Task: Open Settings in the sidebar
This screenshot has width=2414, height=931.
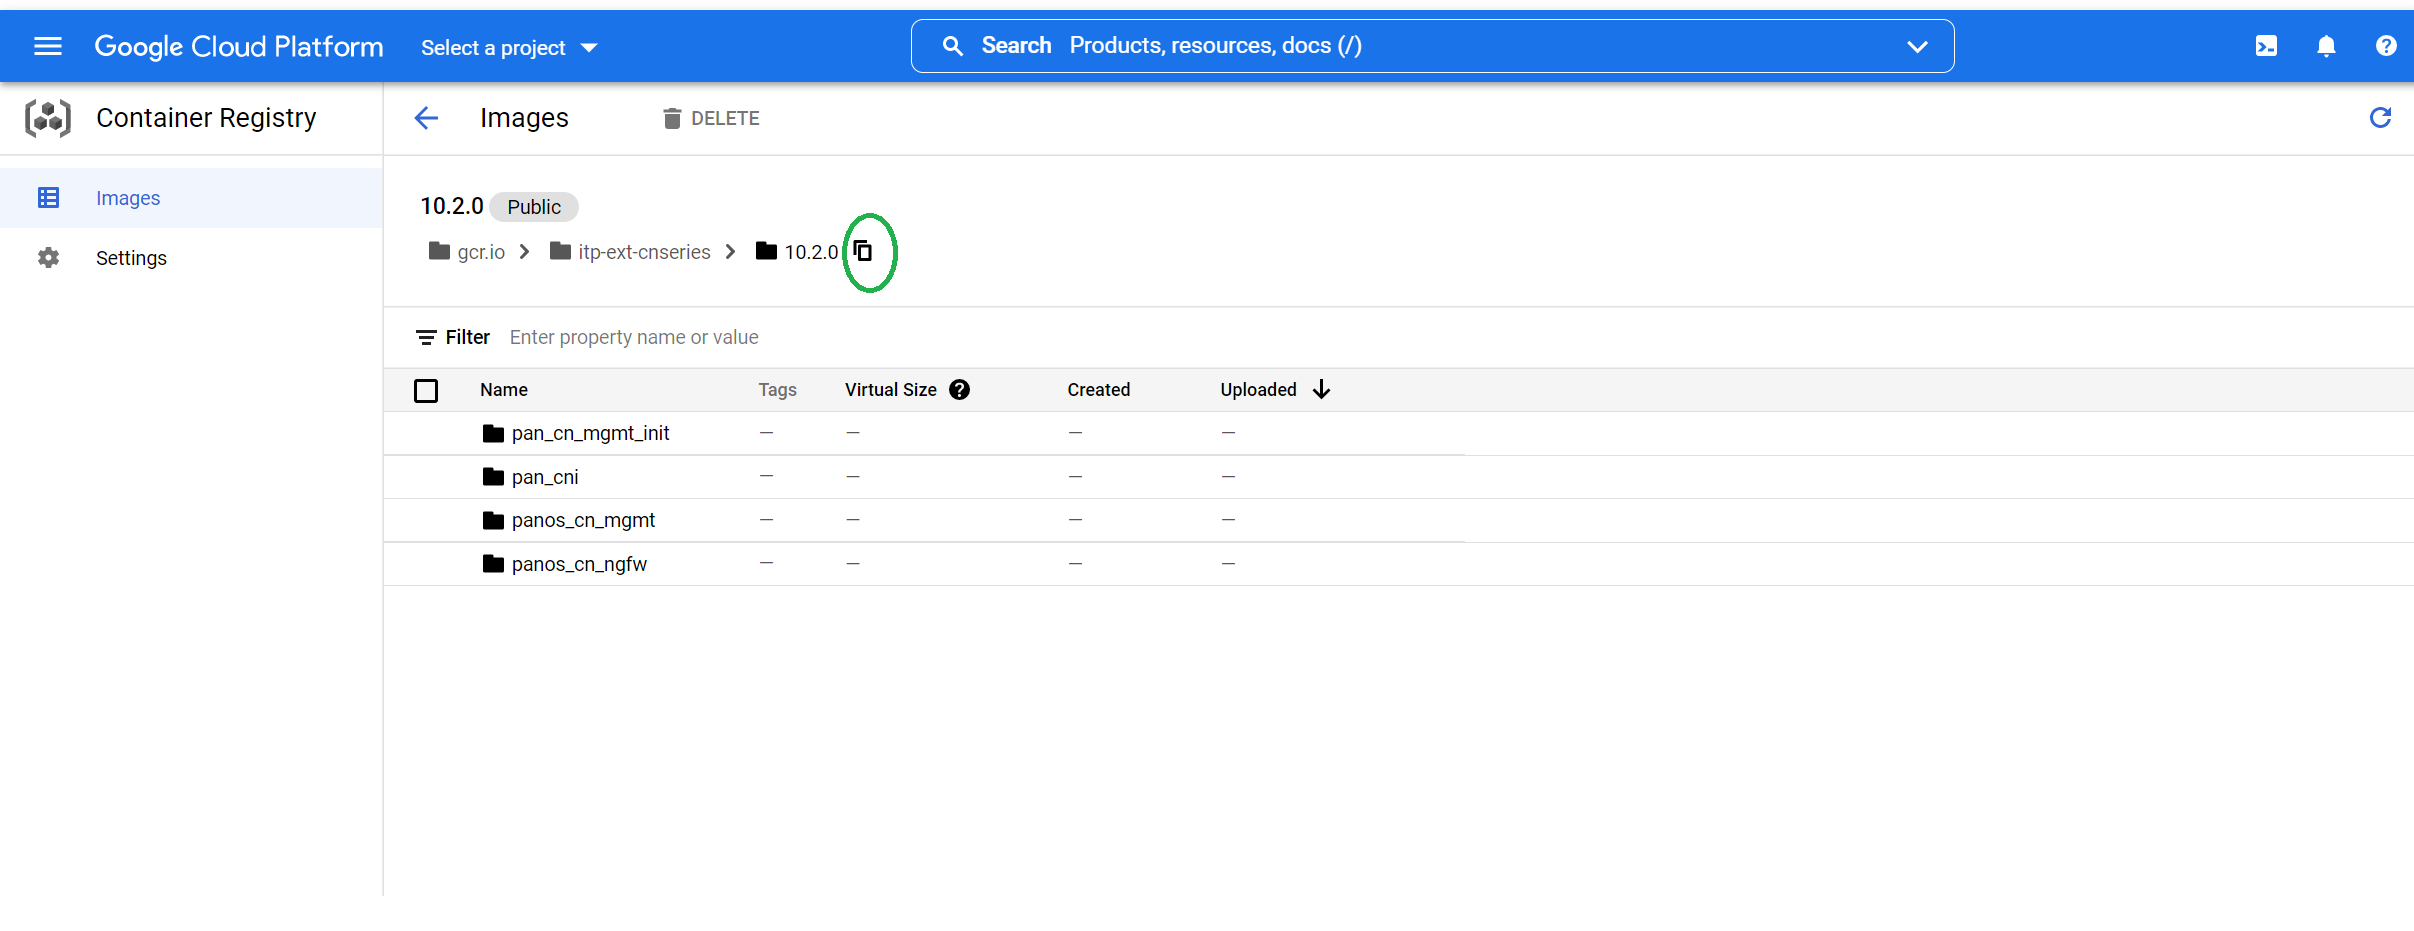Action: coord(131,258)
